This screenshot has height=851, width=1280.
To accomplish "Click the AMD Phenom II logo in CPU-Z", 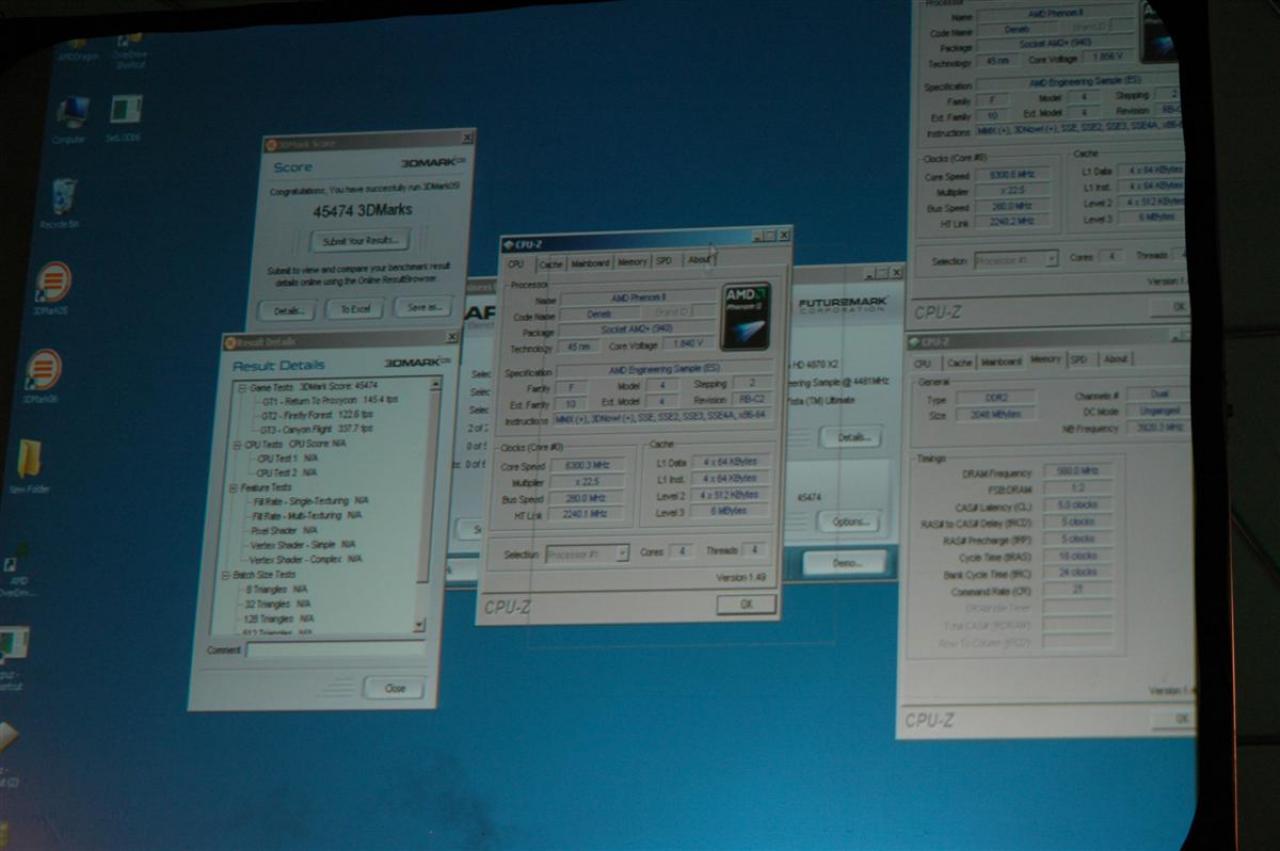I will [745, 316].
